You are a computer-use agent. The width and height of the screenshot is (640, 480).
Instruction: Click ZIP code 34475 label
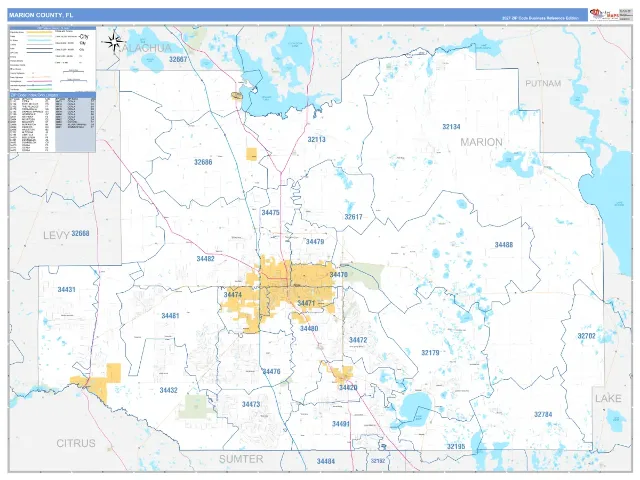pos(270,213)
